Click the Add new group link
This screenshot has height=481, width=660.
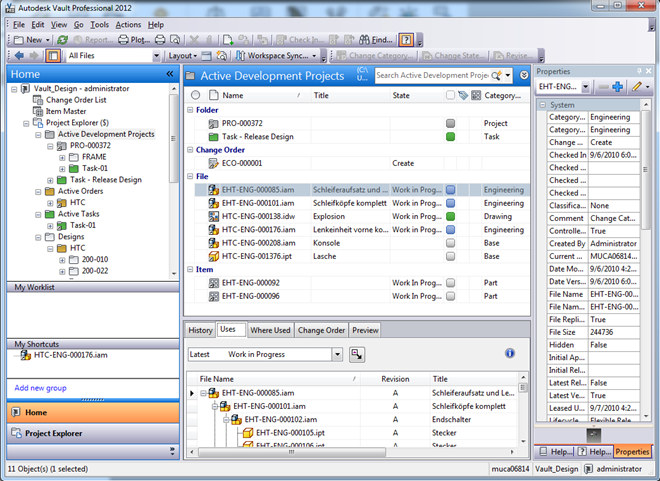pos(43,388)
